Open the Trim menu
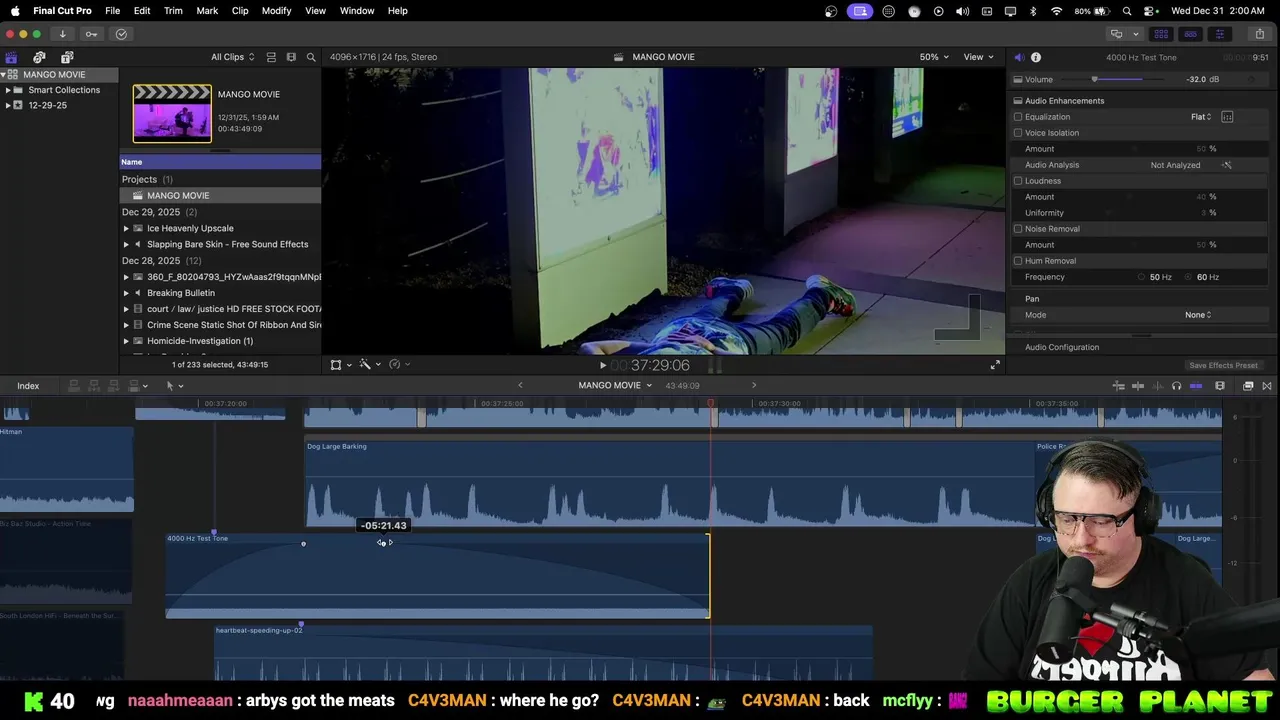The image size is (1280, 720). 173,11
